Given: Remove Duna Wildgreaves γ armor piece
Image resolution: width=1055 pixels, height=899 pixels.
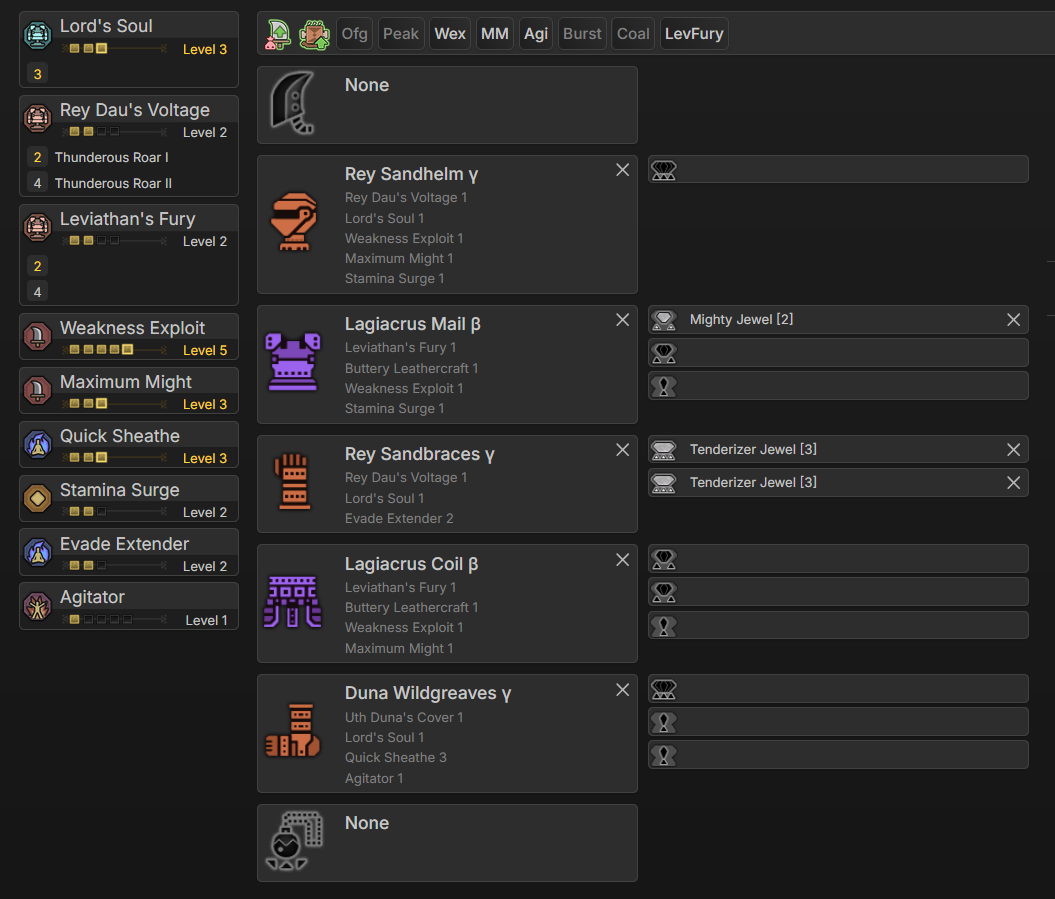Looking at the screenshot, I should coord(622,690).
